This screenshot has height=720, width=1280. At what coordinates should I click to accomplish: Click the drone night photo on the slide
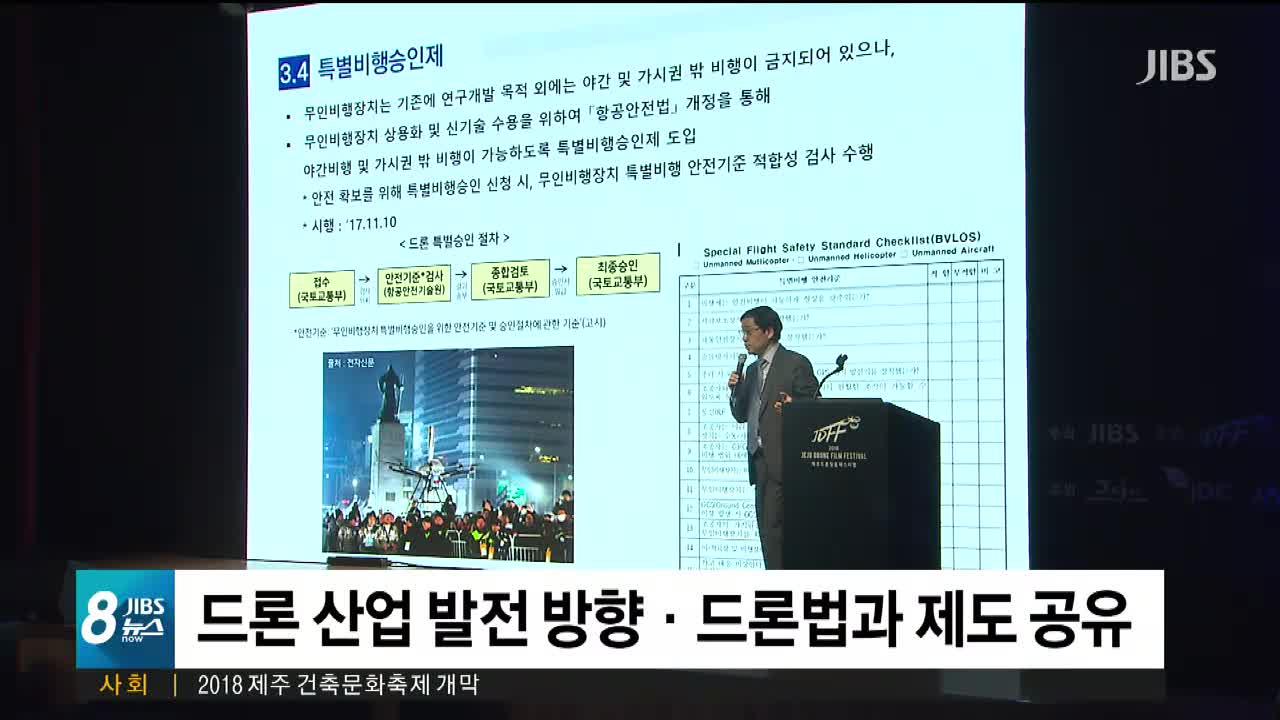[x=447, y=454]
